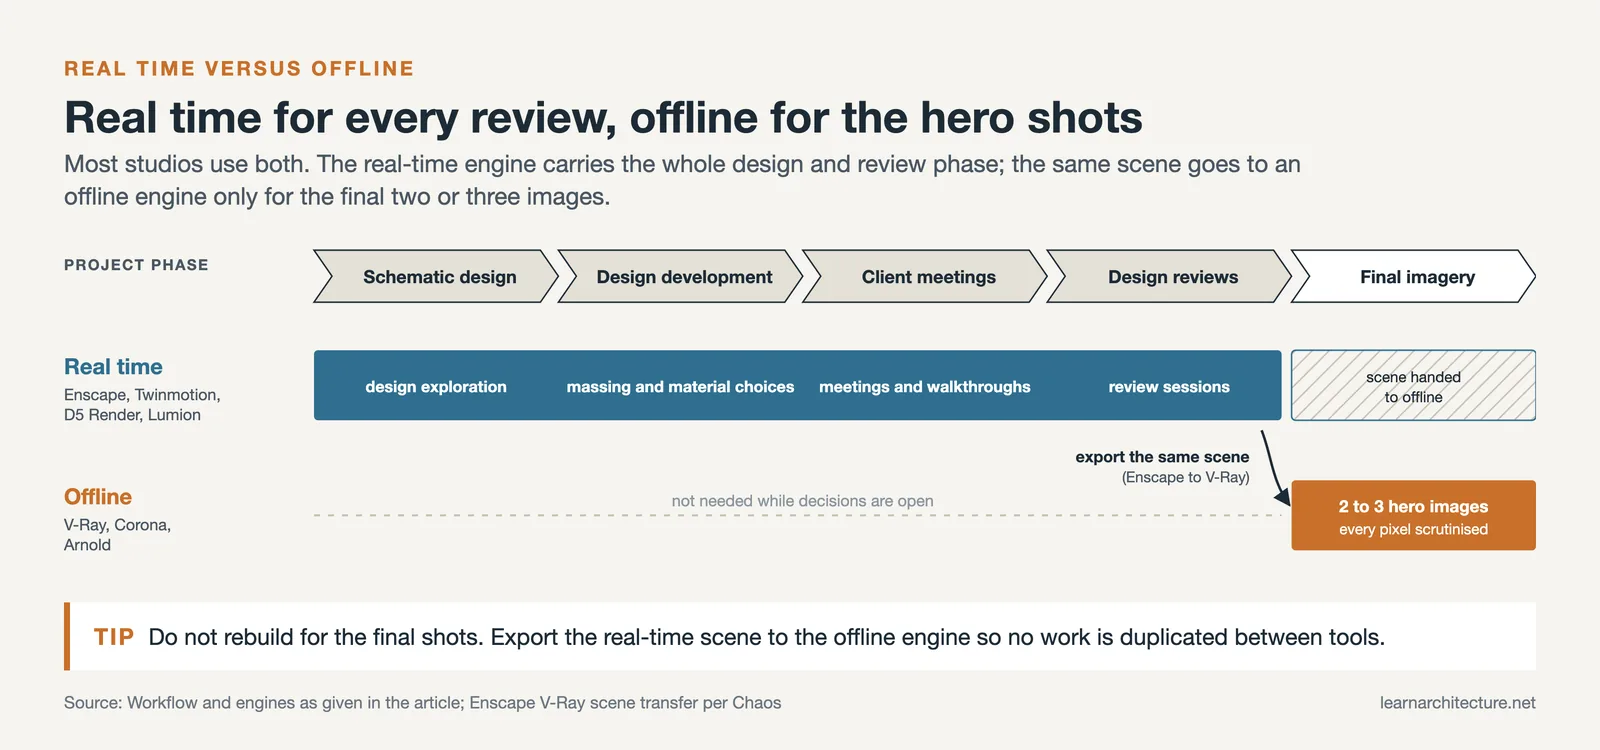Viewport: 1600px width, 750px height.
Task: Open the learnarchitecture.net credit
Action: click(1458, 703)
